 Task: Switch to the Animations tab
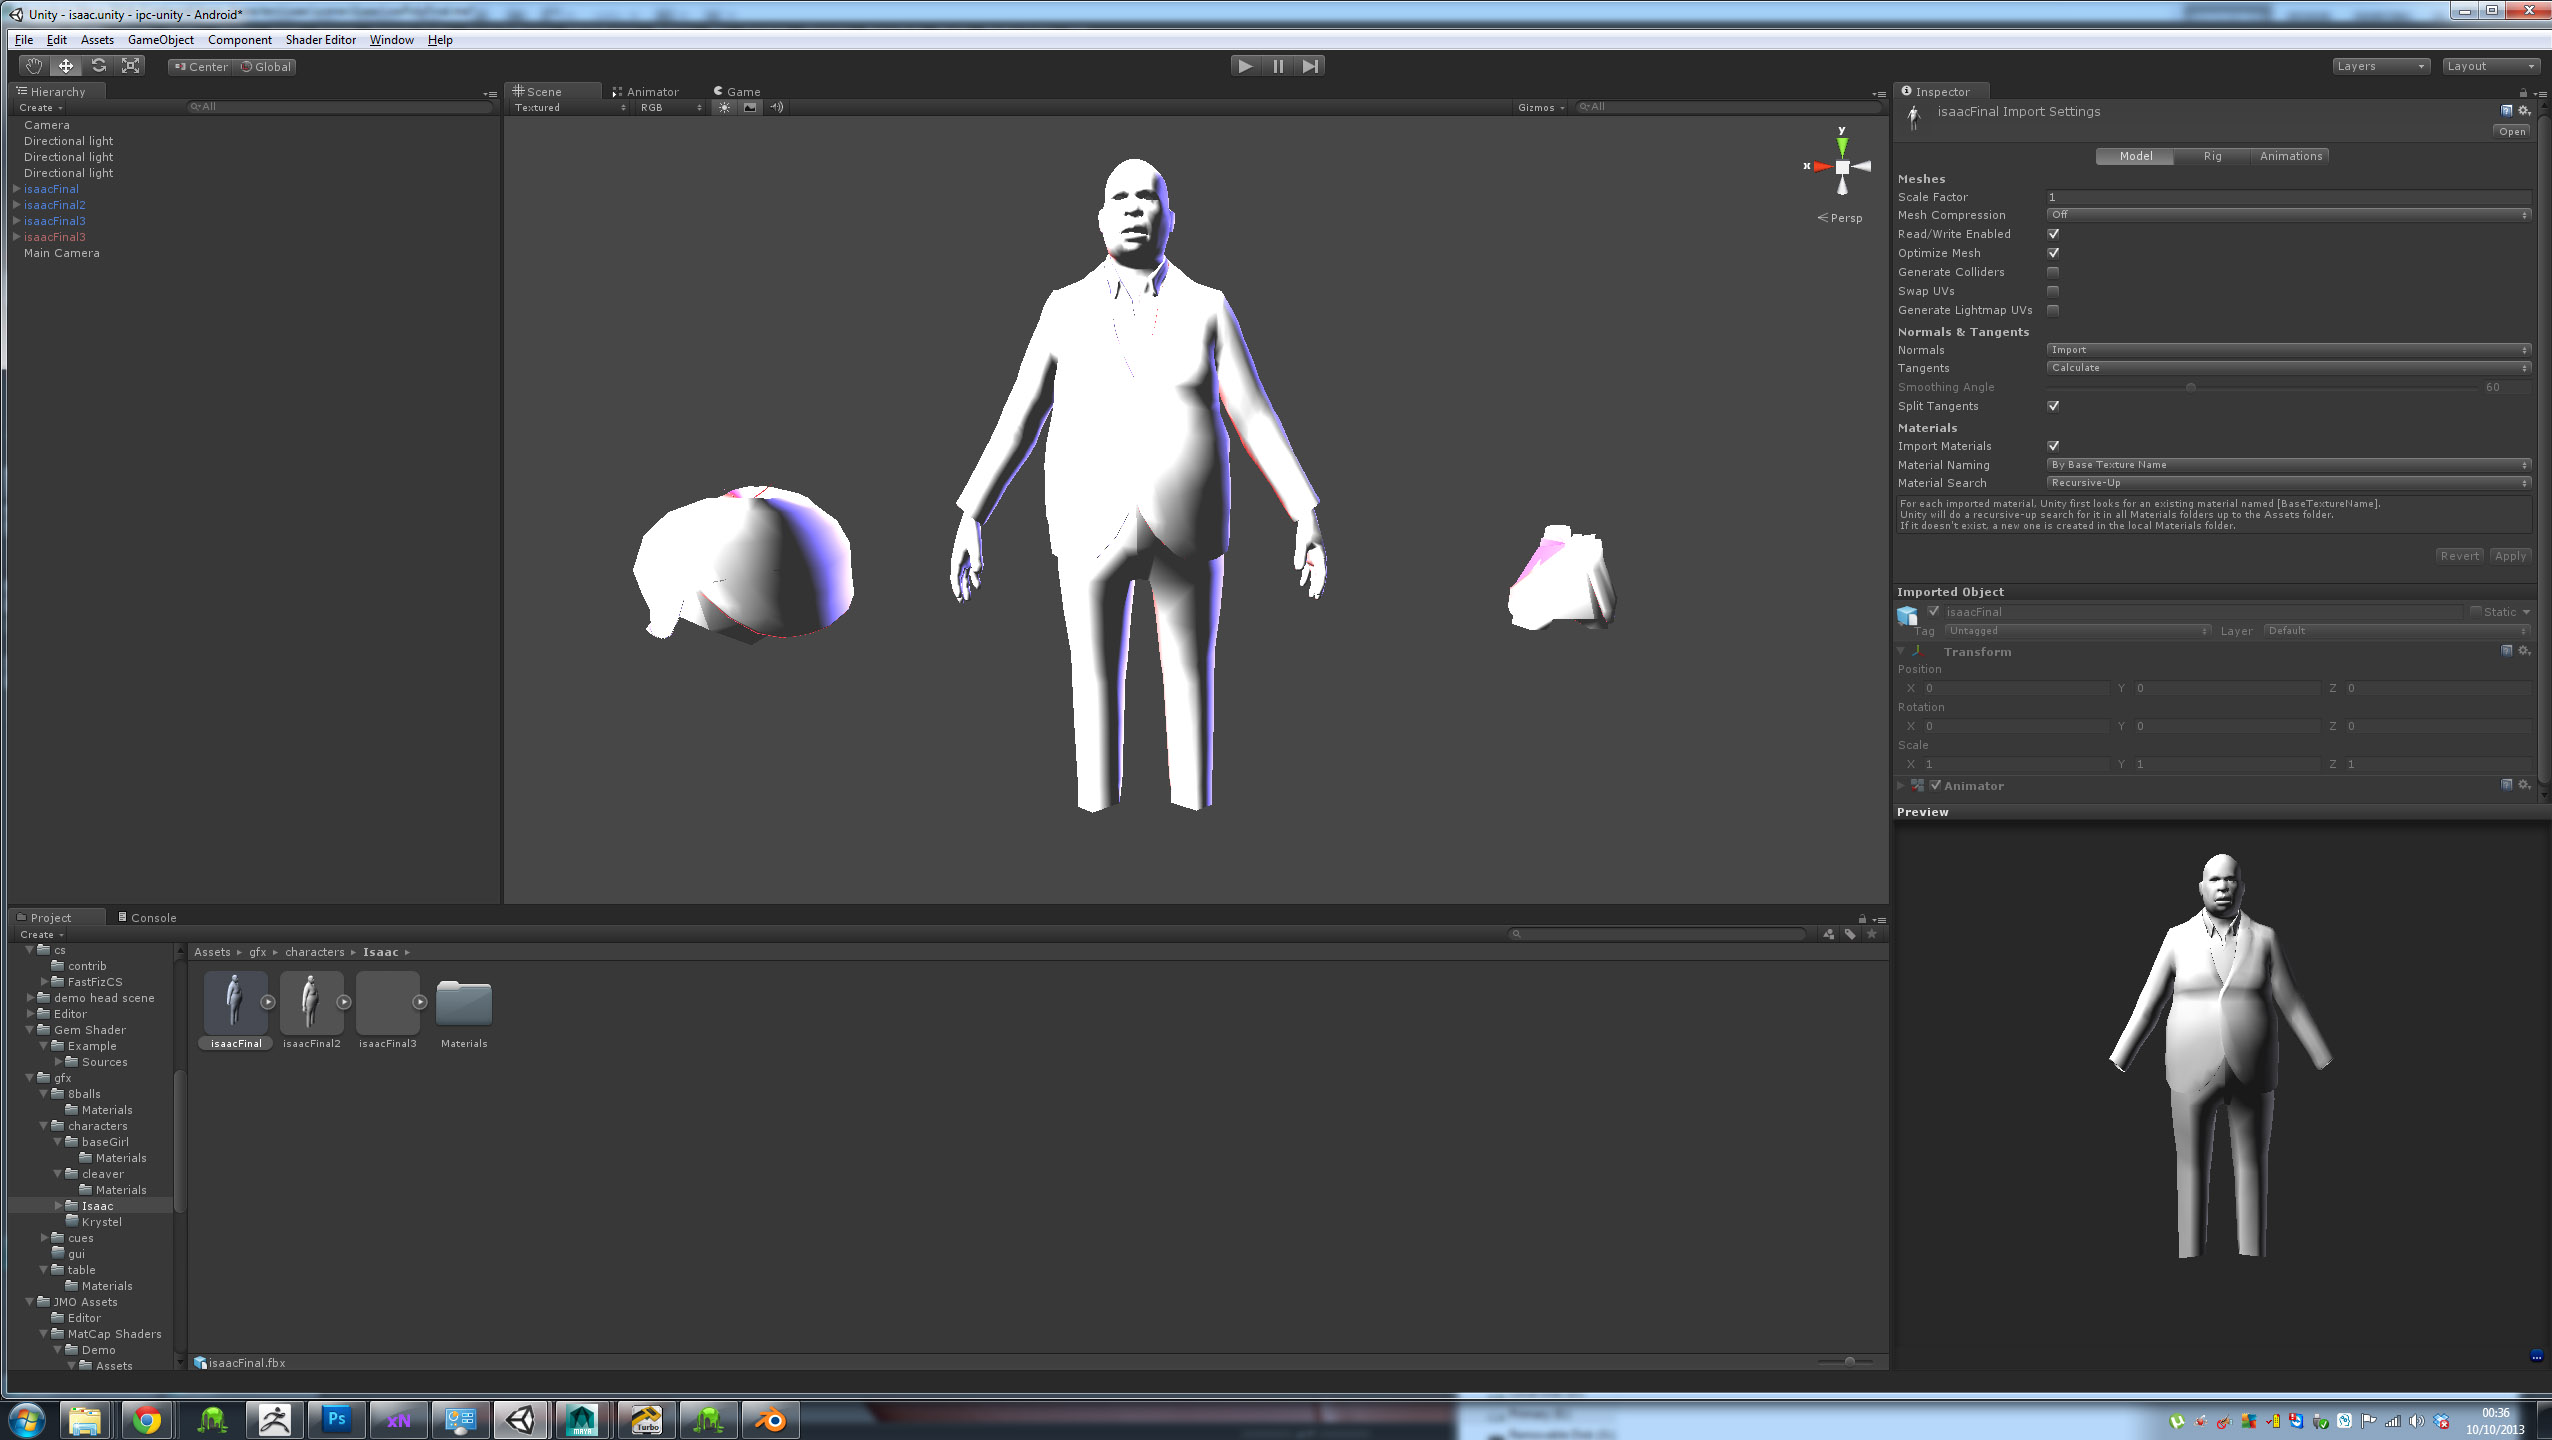[x=2289, y=156]
